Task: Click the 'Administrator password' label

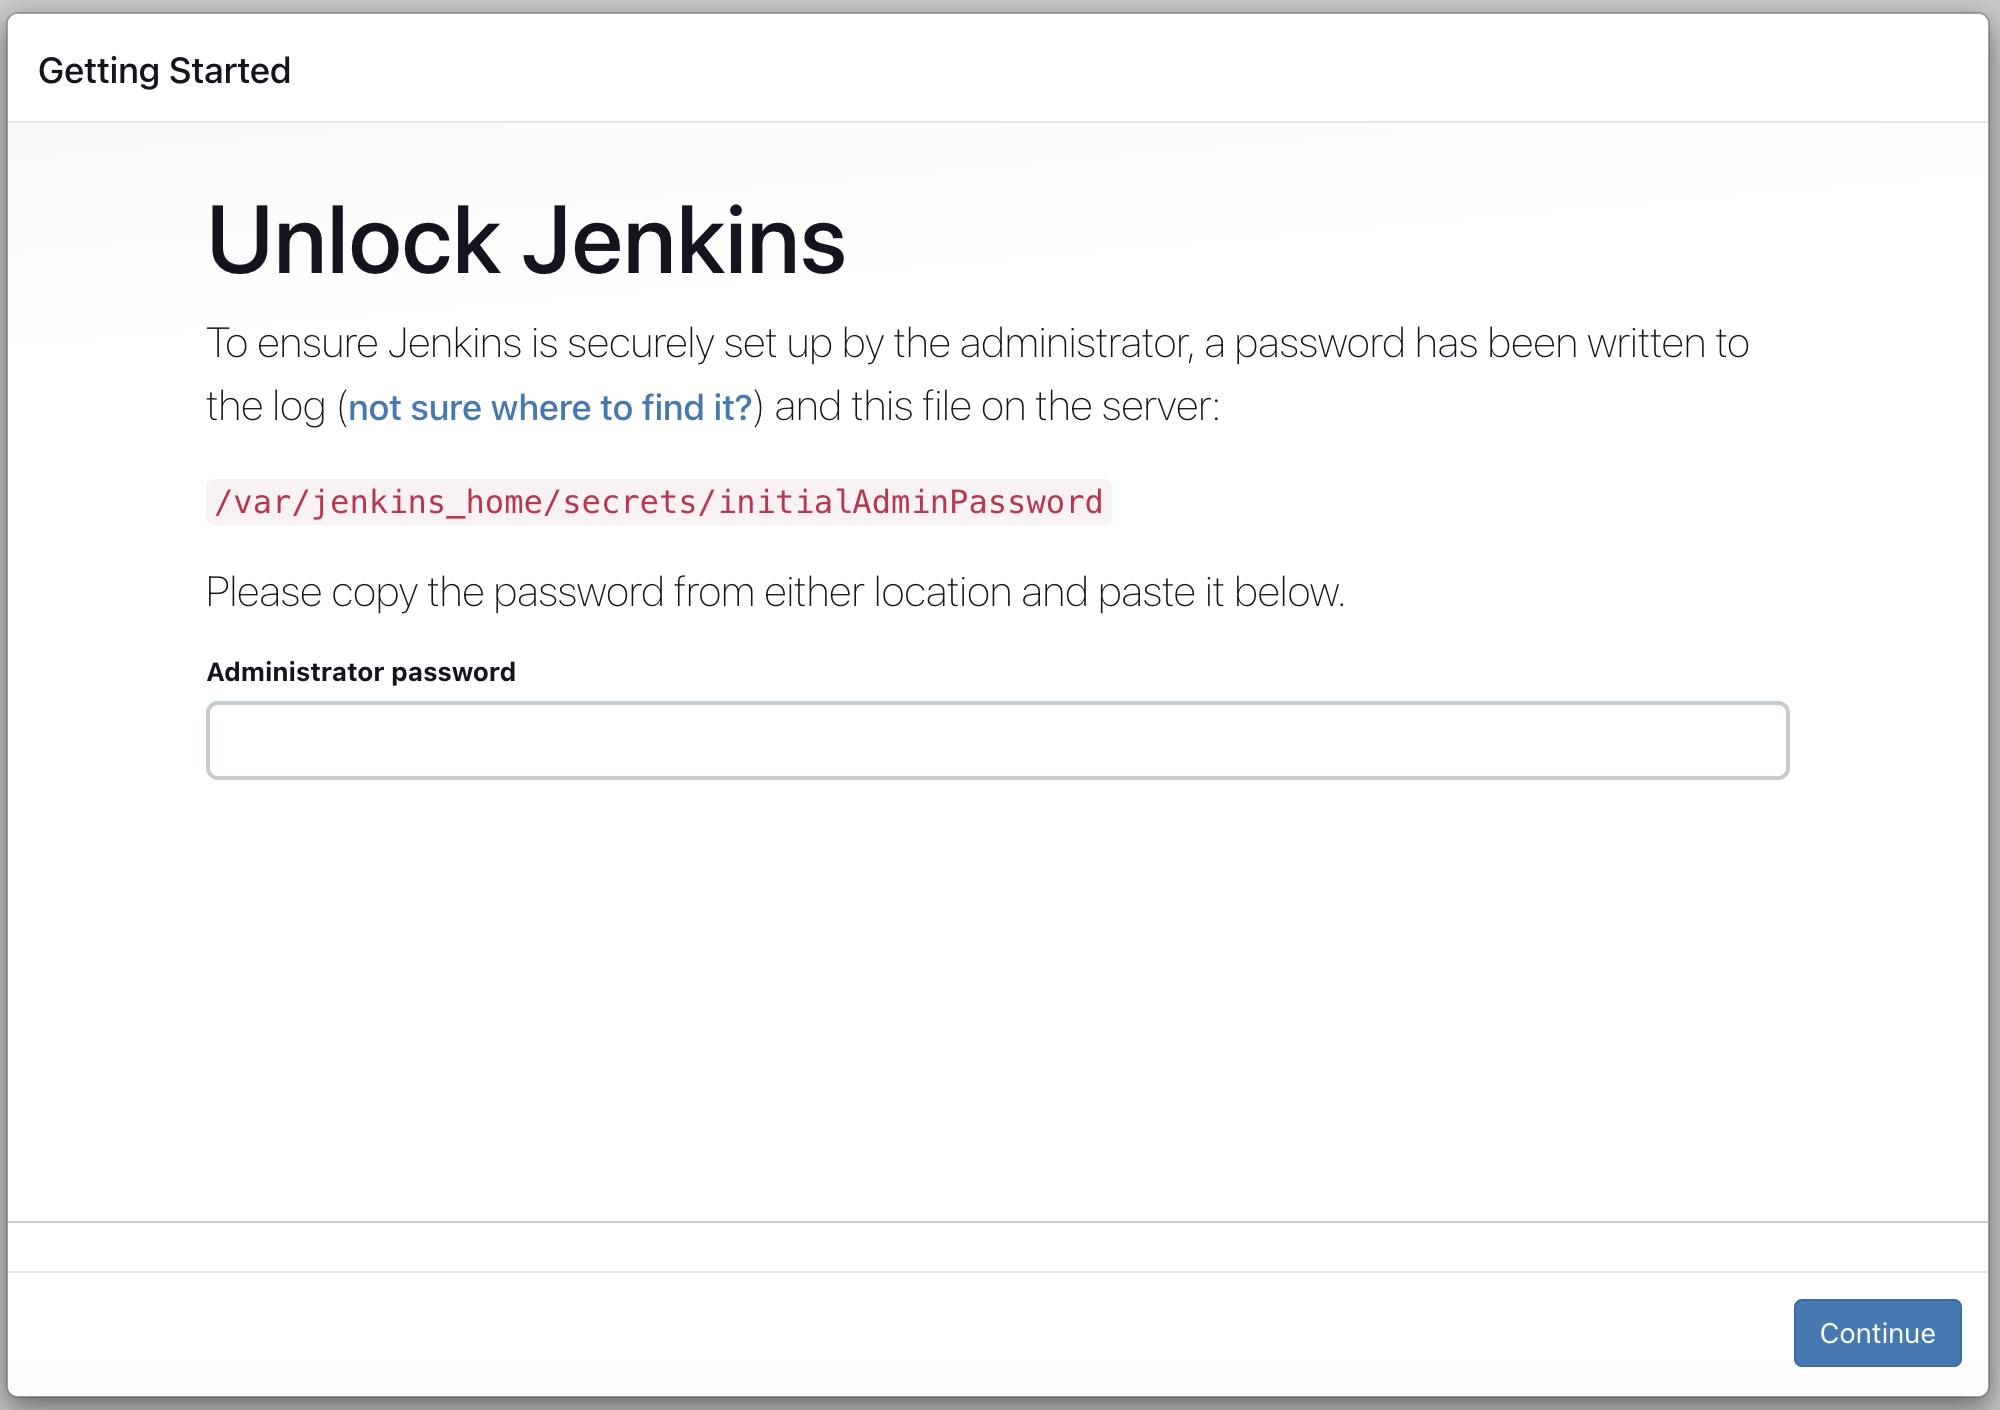Action: (361, 672)
